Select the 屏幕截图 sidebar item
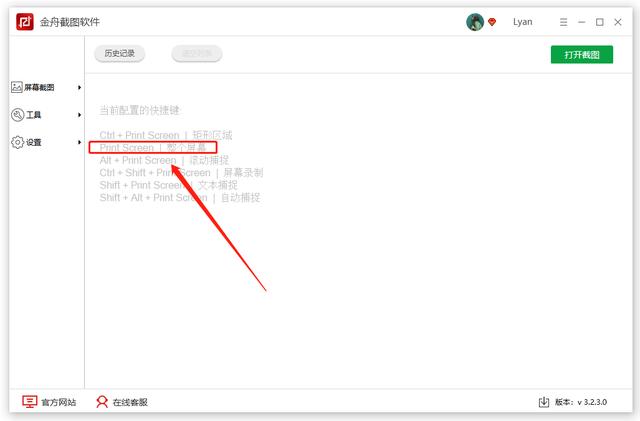Screen dimensions: 640x421 (40, 88)
